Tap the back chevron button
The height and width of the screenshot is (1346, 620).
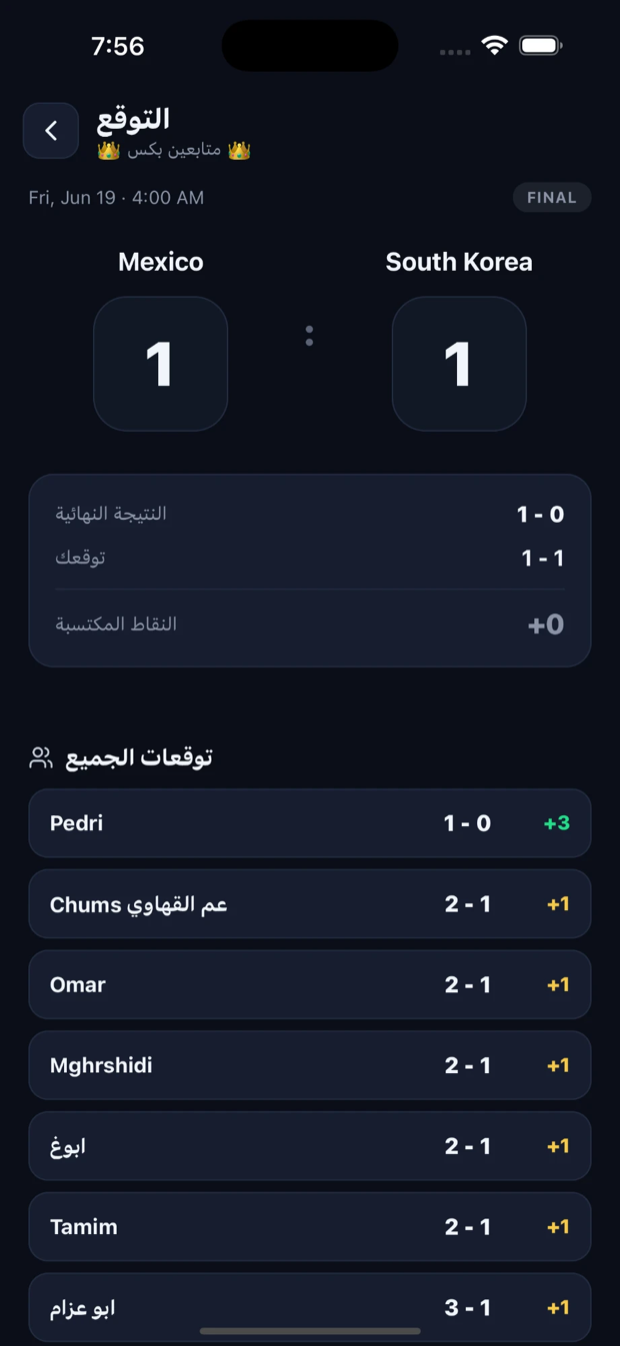click(x=51, y=130)
